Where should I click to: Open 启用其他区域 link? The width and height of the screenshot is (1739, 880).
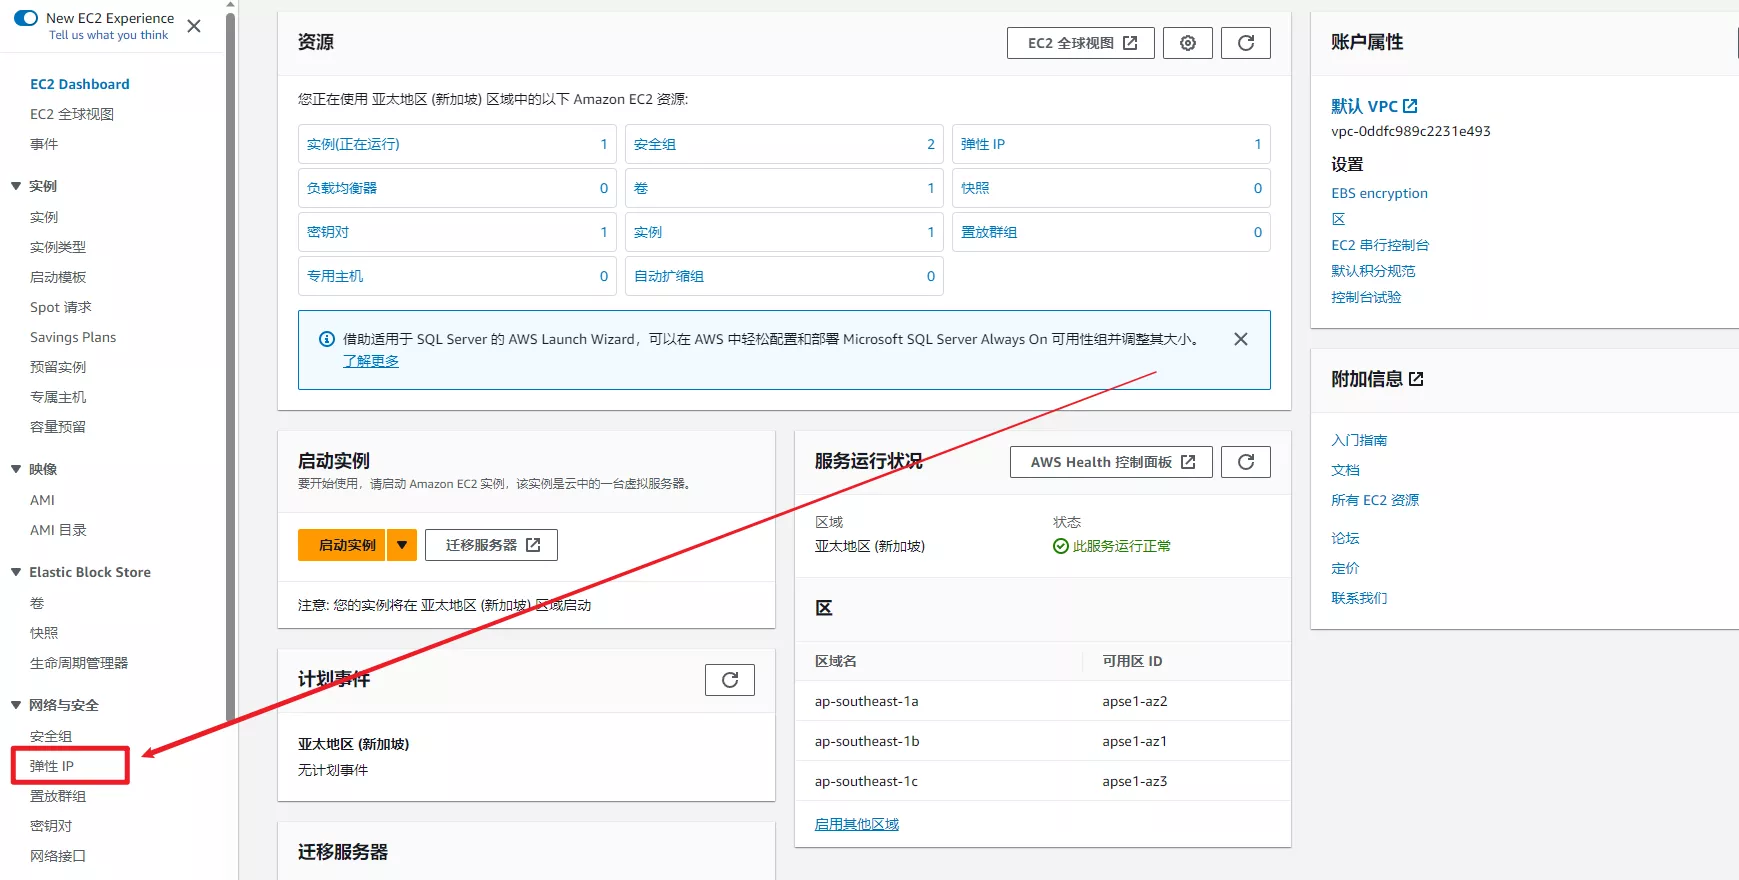coord(857,824)
